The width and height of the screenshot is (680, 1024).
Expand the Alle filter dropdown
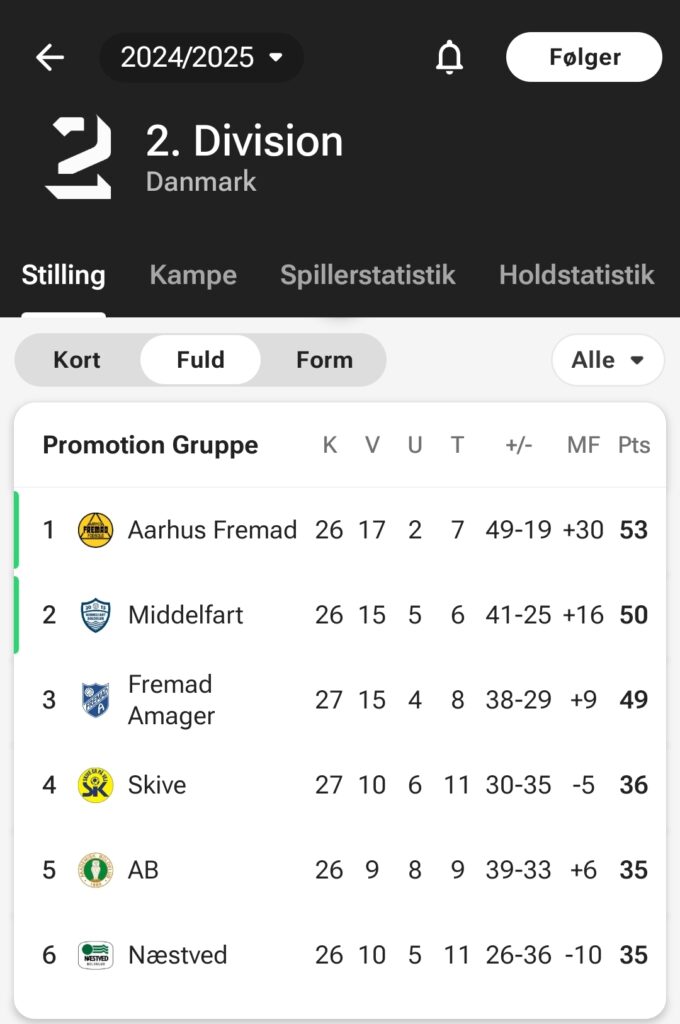[607, 360]
